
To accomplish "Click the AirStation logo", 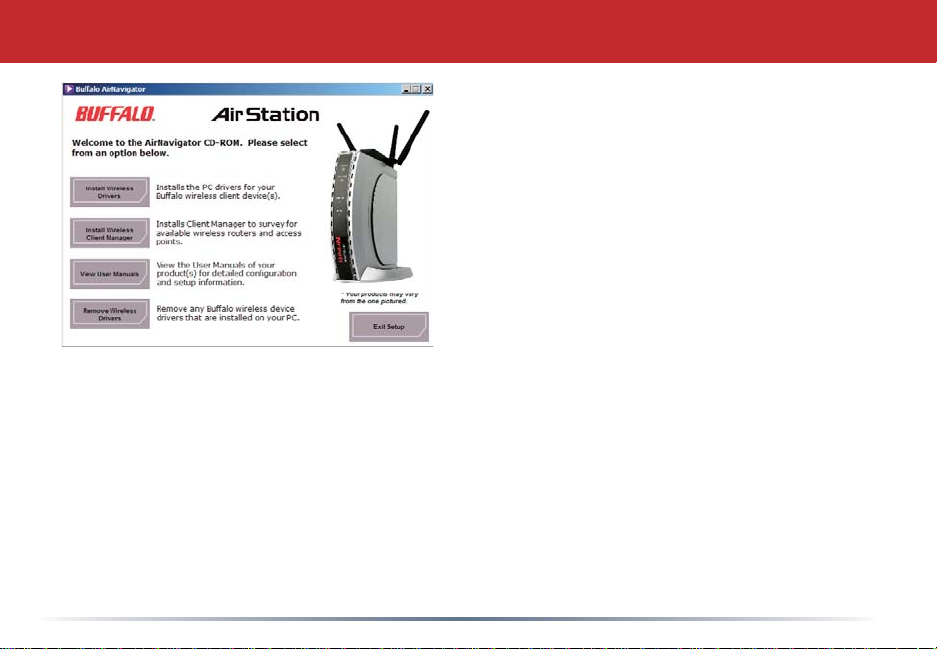I will (265, 114).
